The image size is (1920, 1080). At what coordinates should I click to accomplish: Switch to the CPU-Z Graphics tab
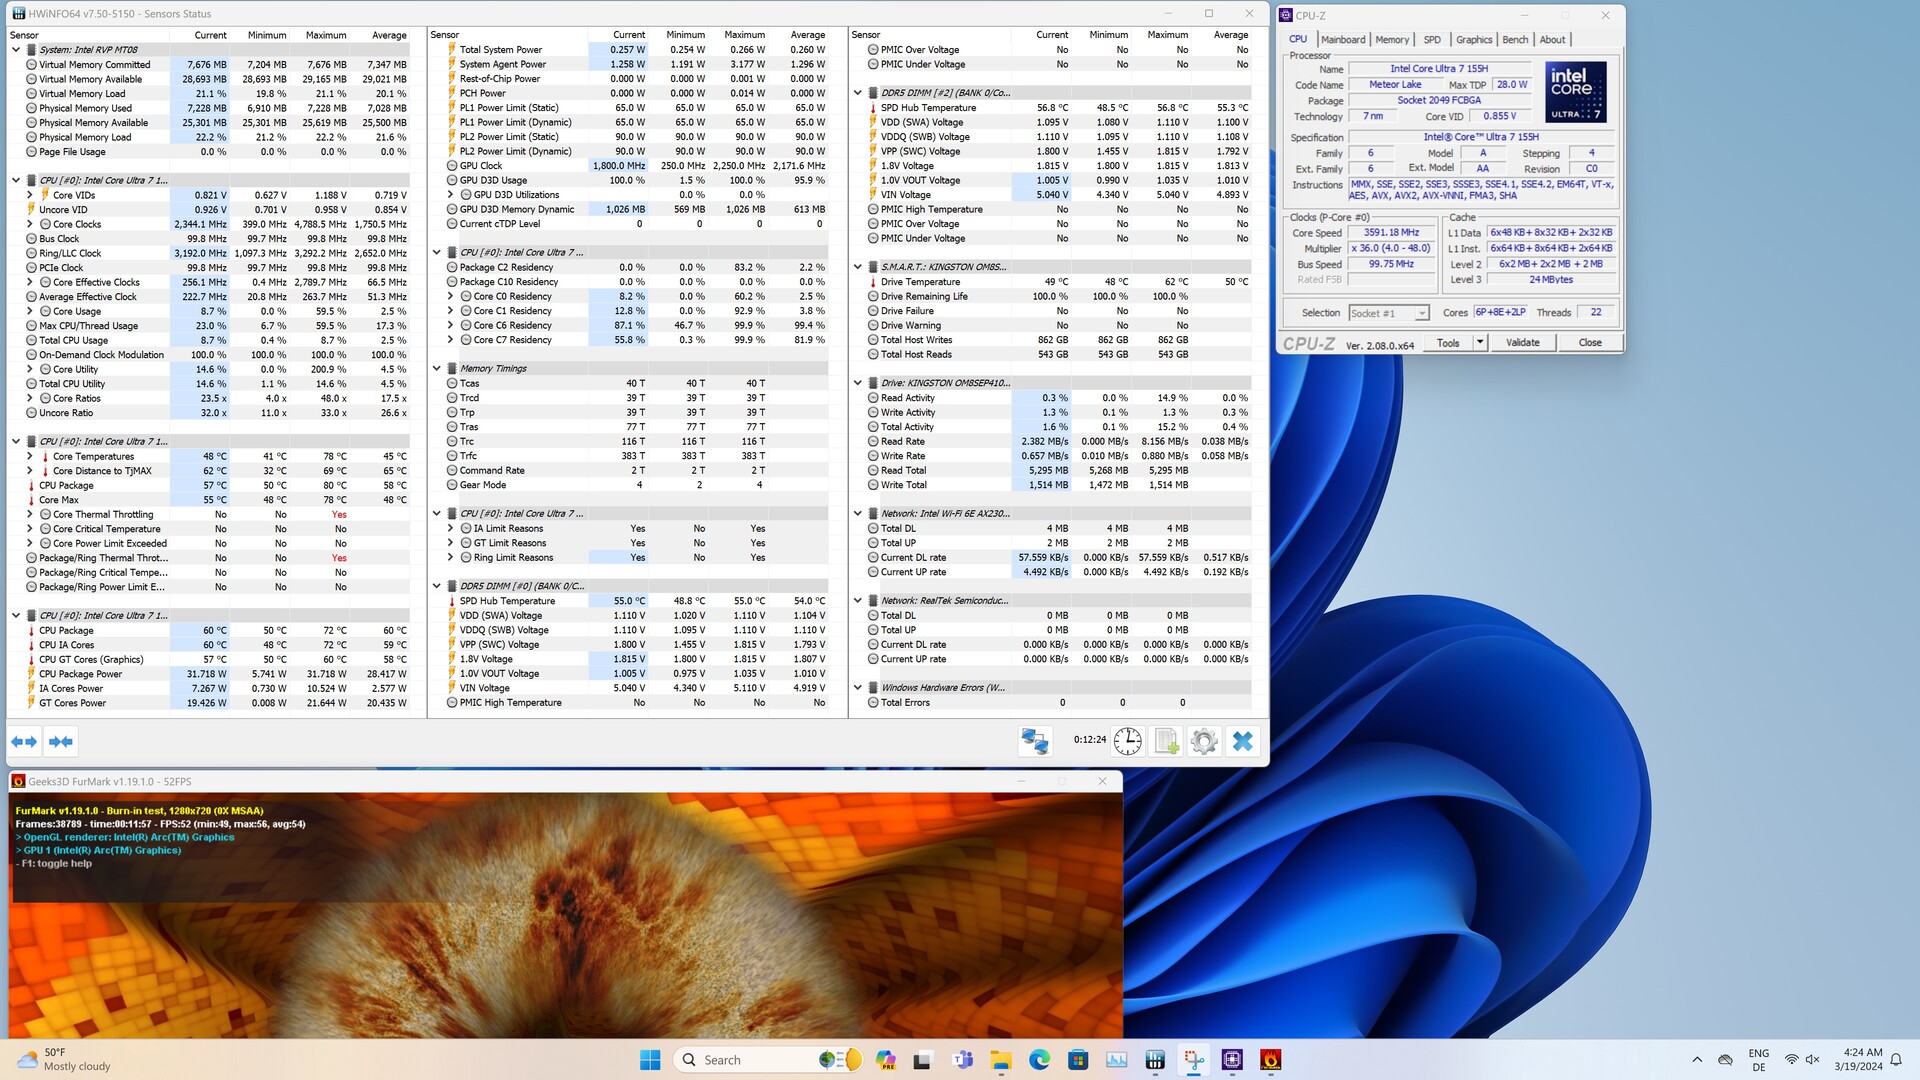point(1474,40)
